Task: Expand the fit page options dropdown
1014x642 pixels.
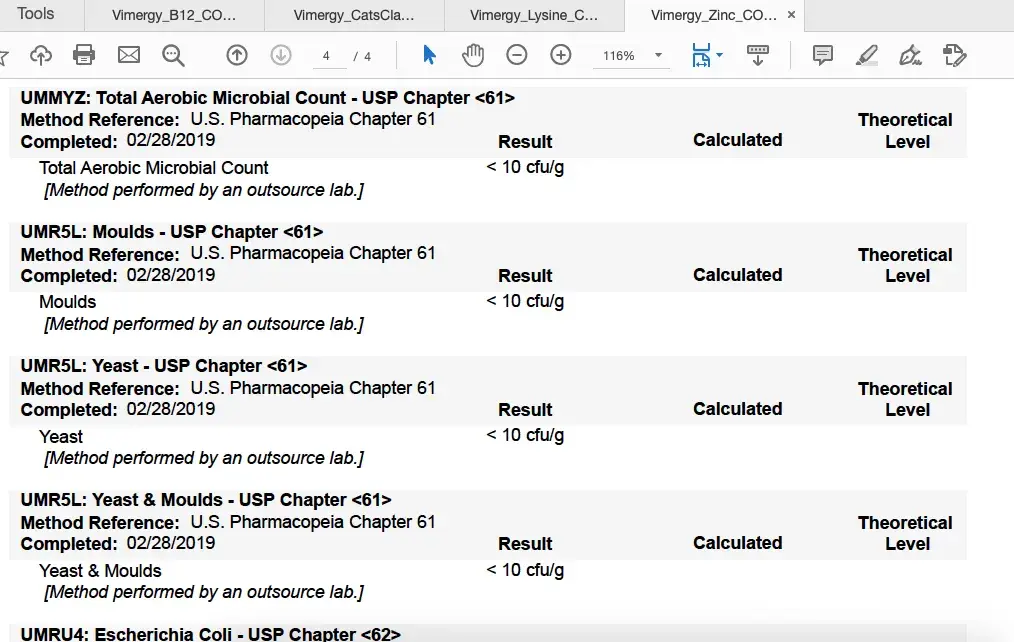Action: (x=720, y=56)
